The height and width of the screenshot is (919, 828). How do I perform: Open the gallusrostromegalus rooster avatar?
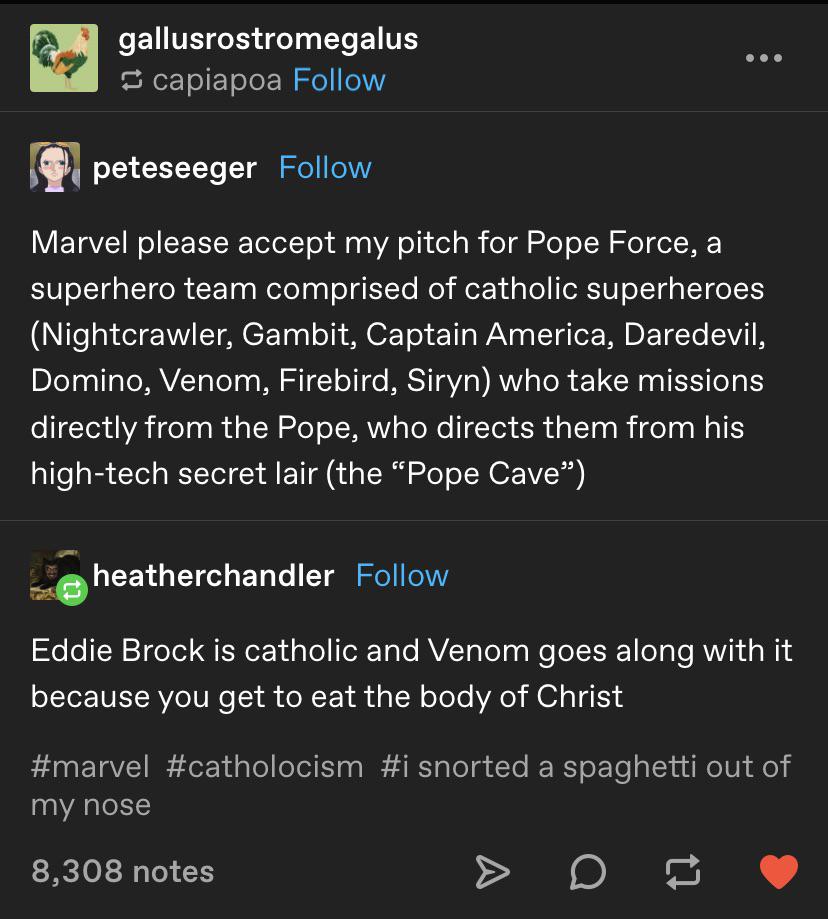[x=64, y=58]
